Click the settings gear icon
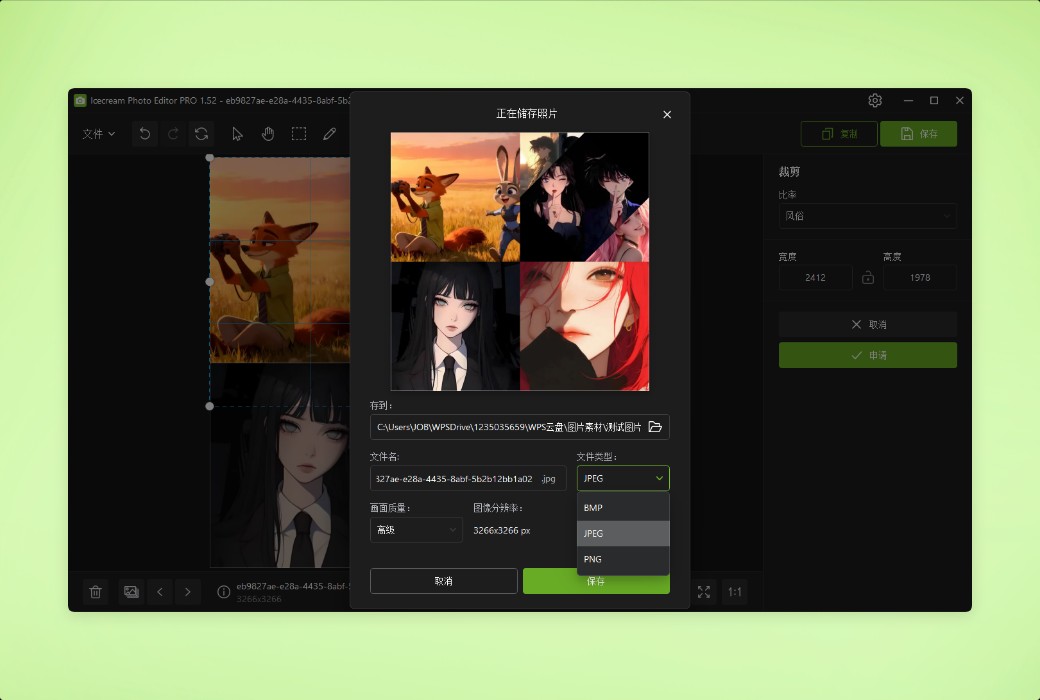 tap(875, 100)
